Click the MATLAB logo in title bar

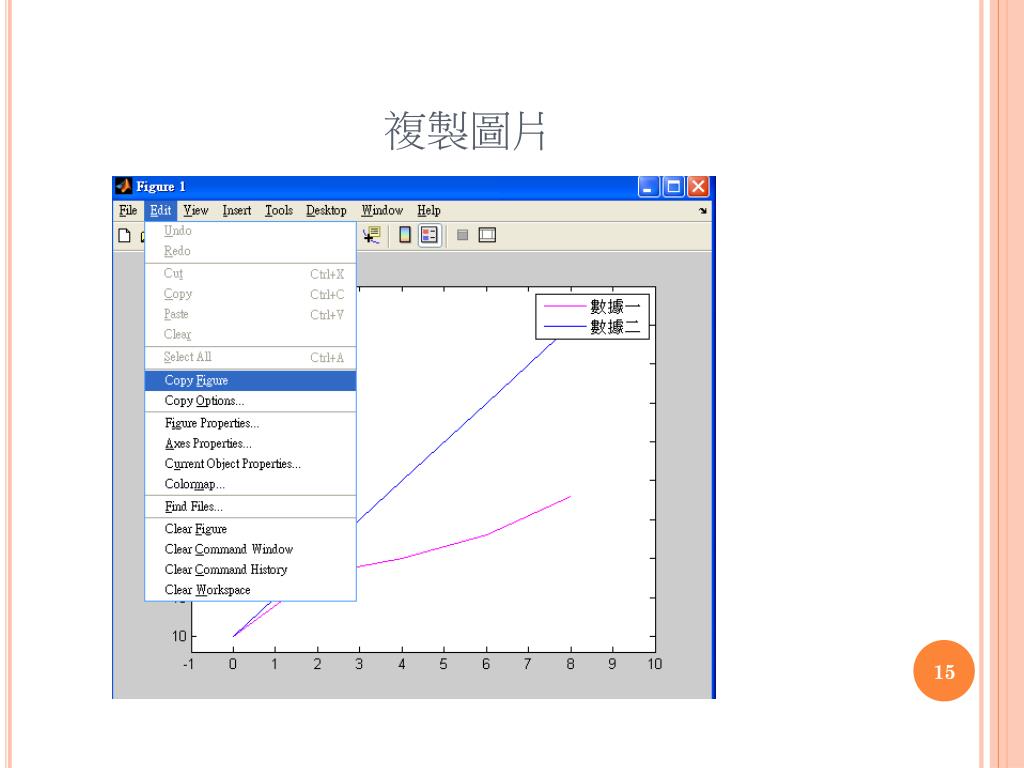(x=123, y=186)
